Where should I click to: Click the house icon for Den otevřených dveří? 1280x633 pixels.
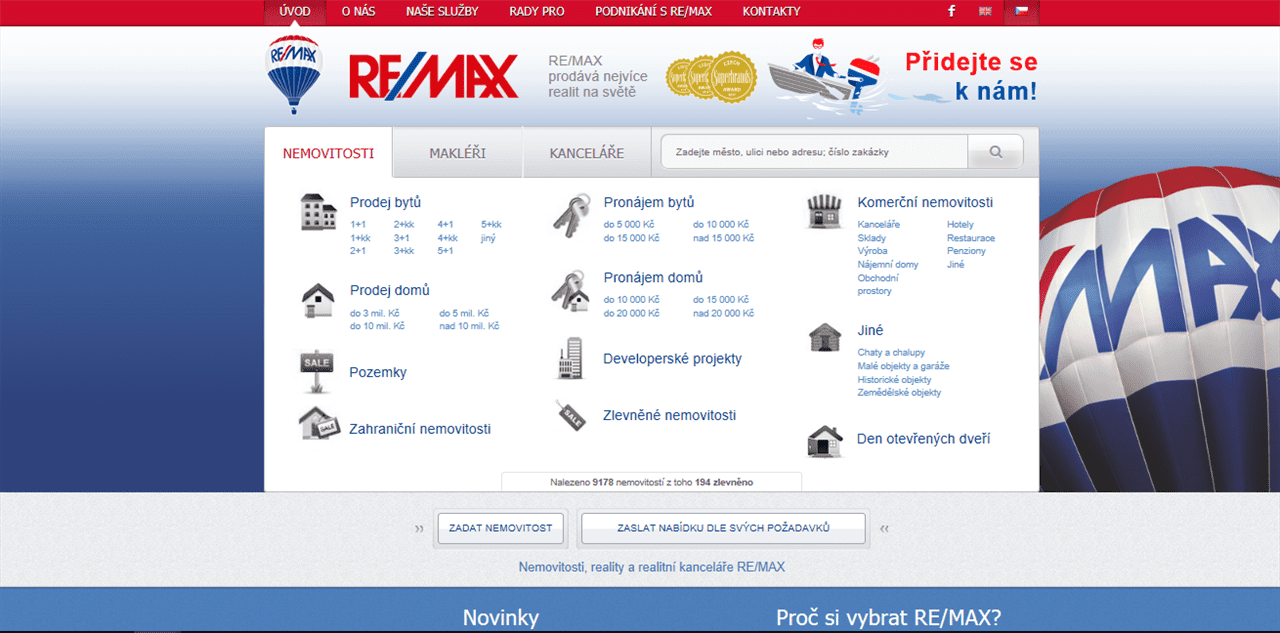825,440
